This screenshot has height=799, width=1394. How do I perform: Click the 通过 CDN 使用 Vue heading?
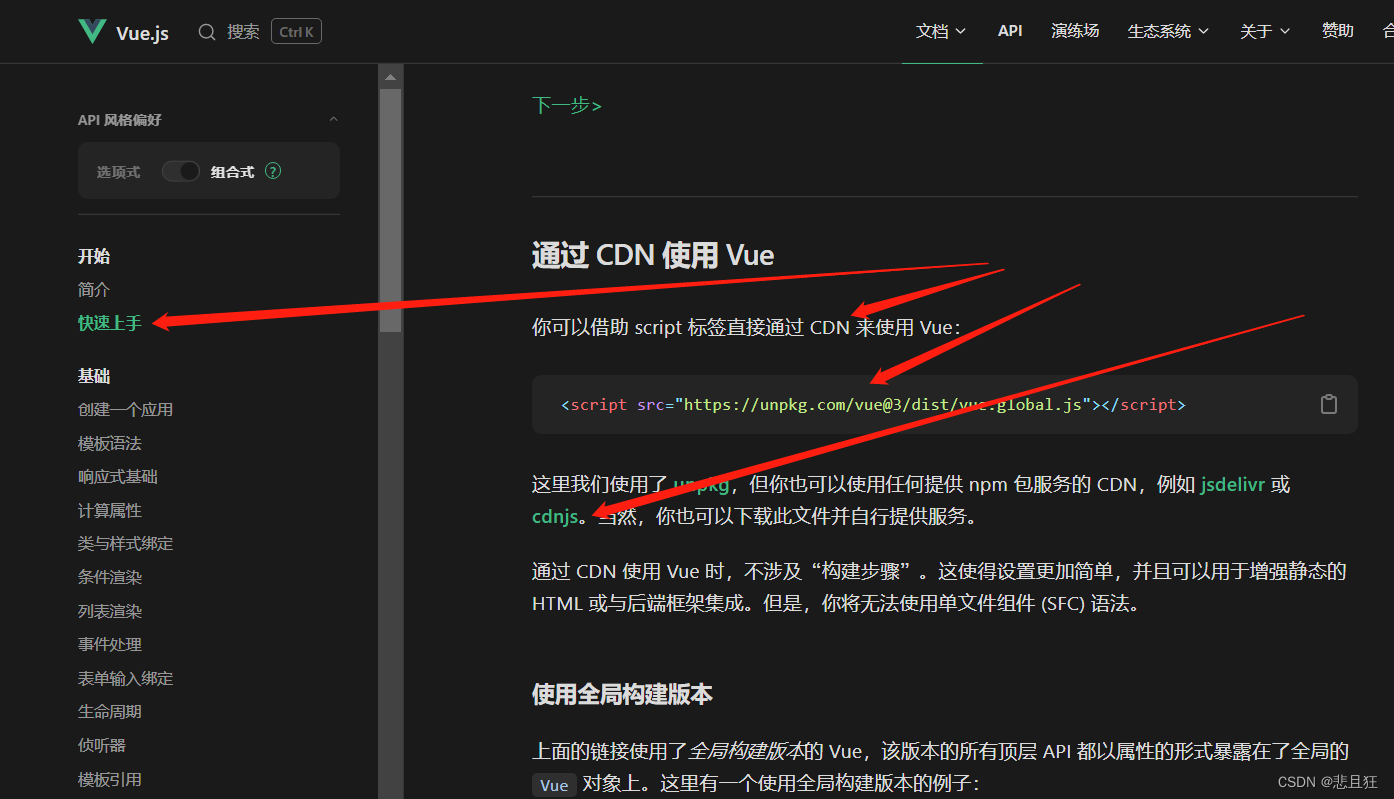pyautogui.click(x=653, y=255)
